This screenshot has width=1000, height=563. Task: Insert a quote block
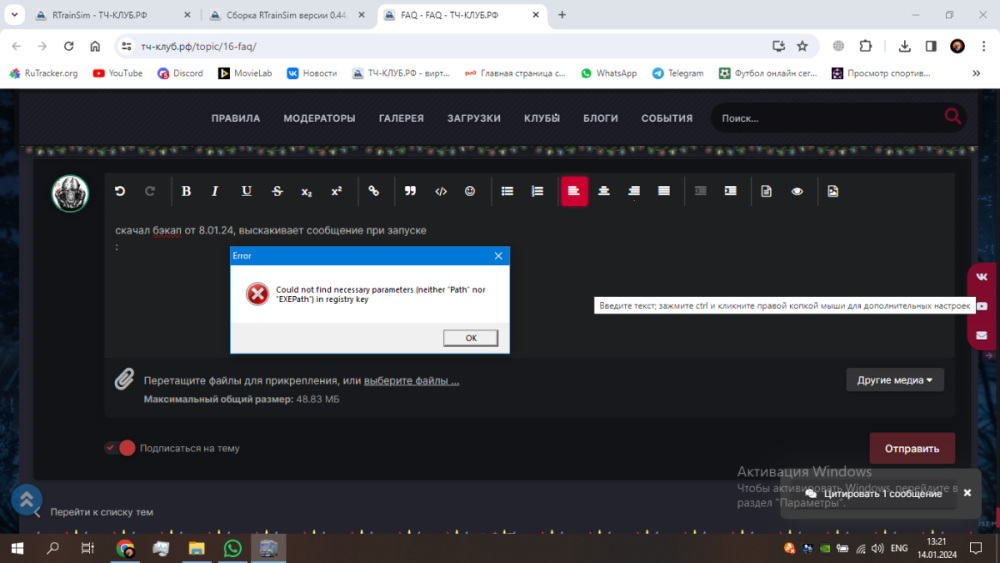(410, 191)
